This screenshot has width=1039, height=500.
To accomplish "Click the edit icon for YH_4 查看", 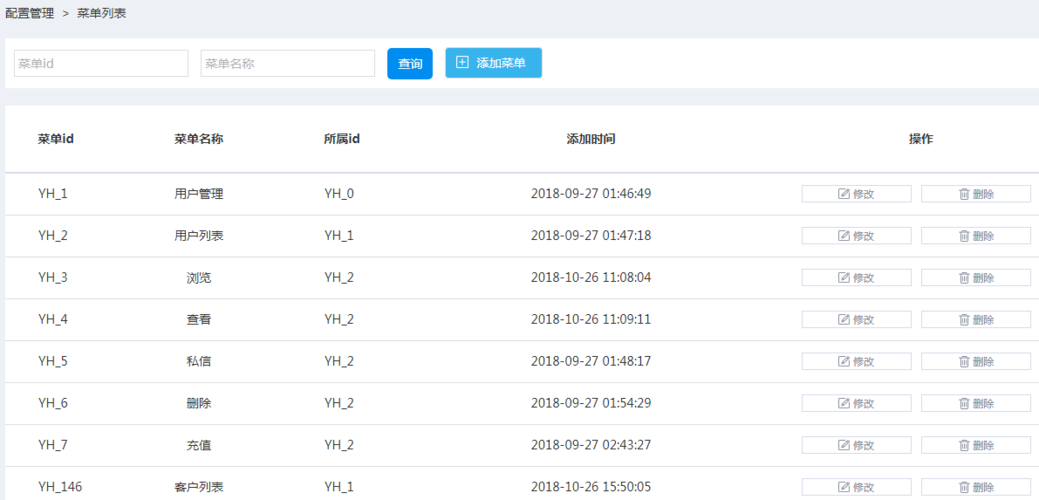I will point(844,320).
